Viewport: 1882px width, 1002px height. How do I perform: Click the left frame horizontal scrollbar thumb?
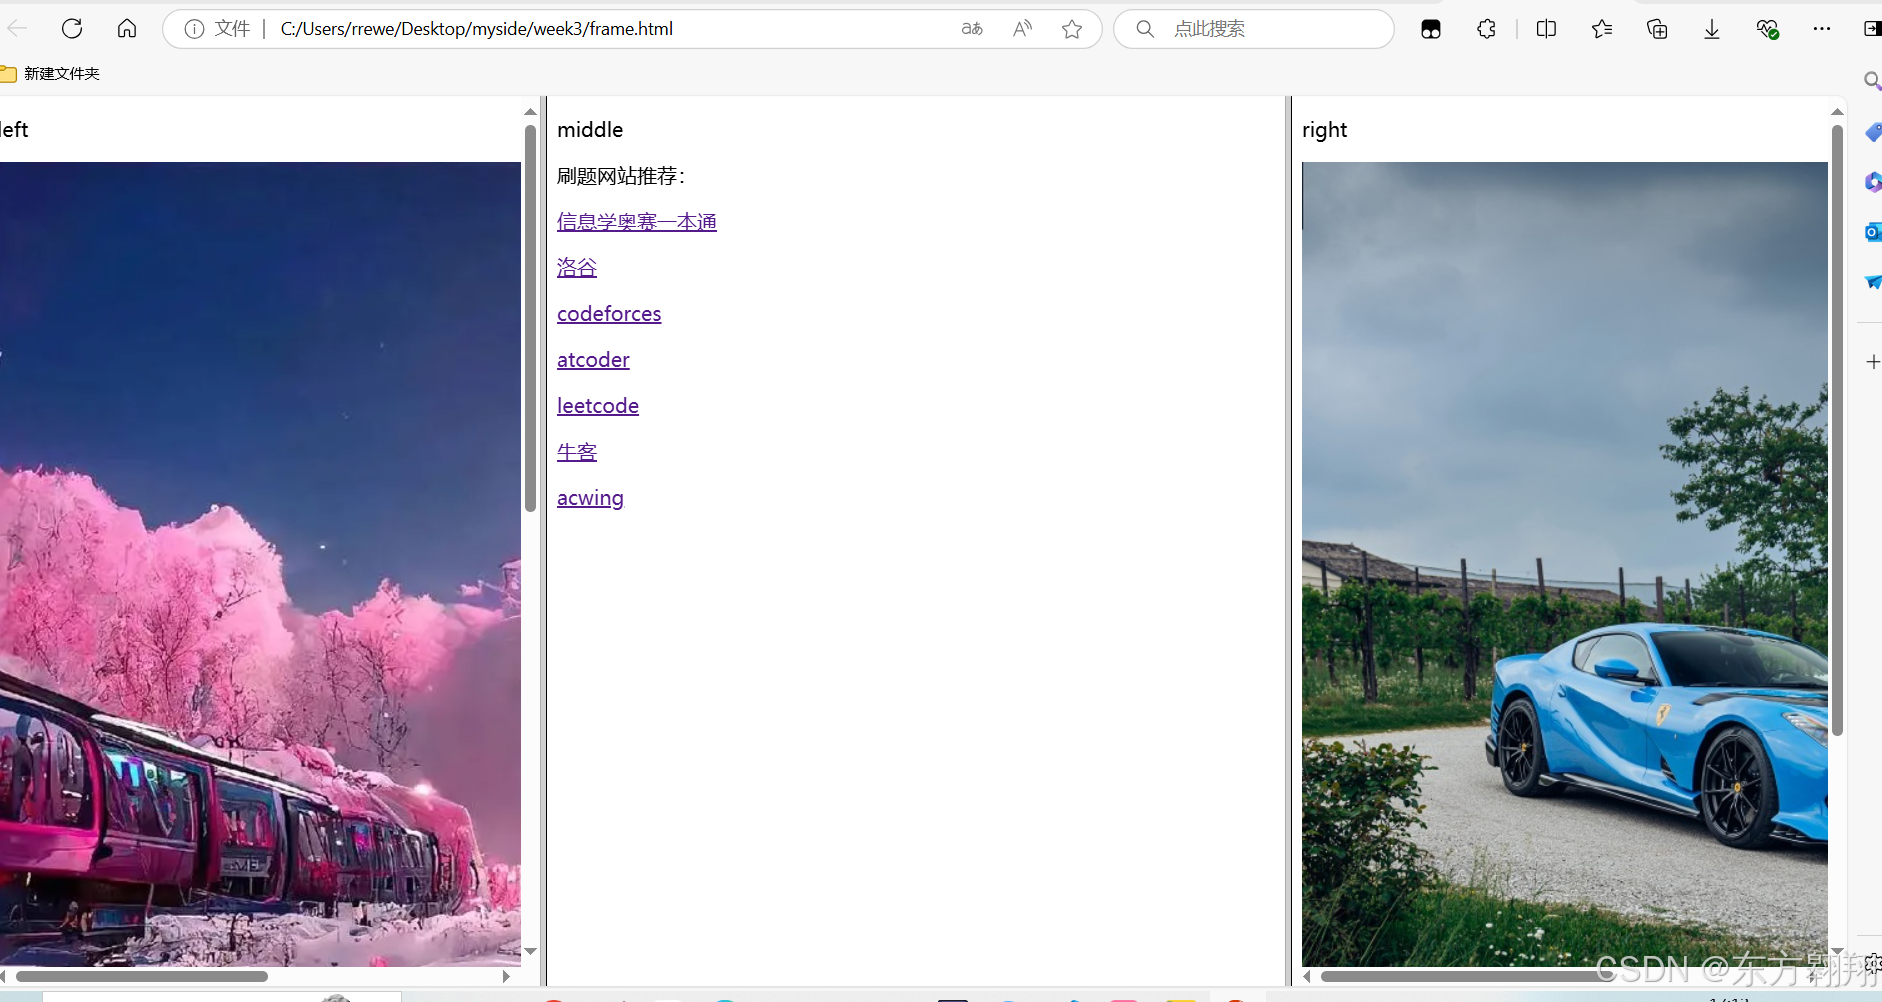point(142,976)
